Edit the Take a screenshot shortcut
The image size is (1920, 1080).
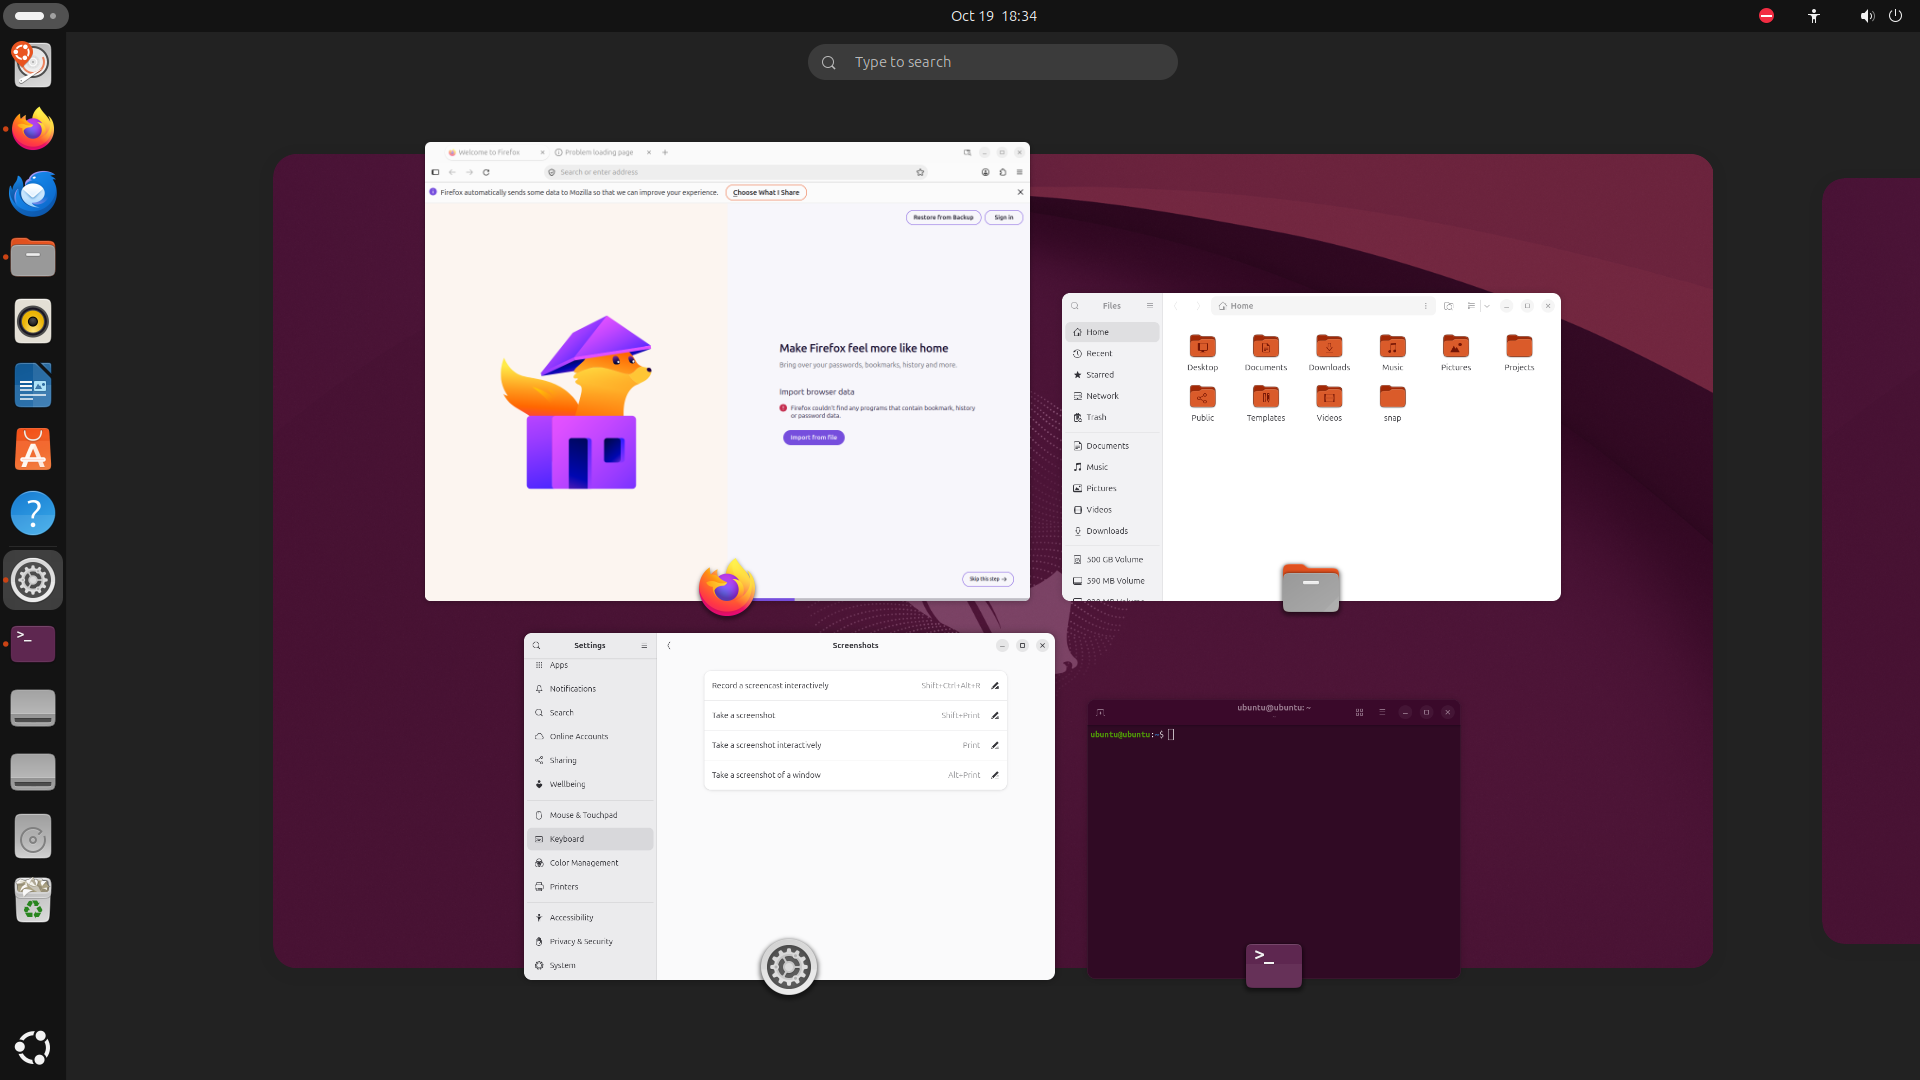tap(995, 716)
